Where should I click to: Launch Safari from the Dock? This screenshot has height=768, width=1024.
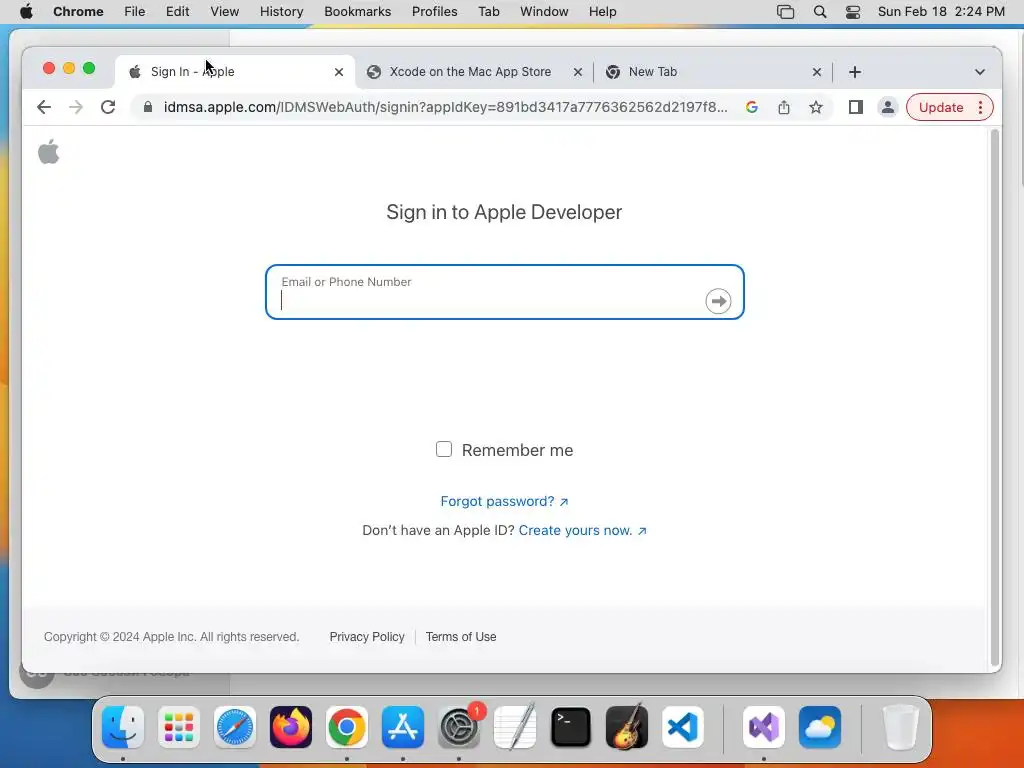point(234,727)
